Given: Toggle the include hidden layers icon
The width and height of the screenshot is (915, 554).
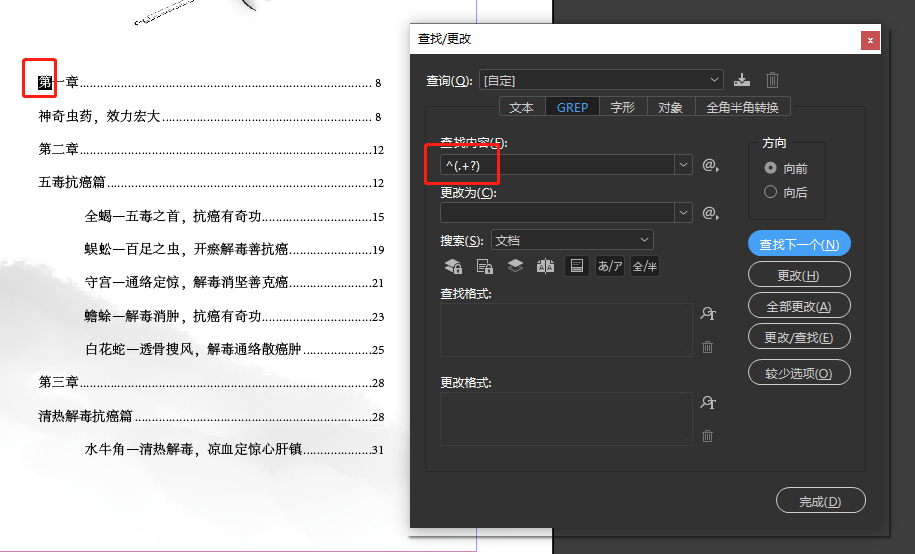Looking at the screenshot, I should 515,266.
